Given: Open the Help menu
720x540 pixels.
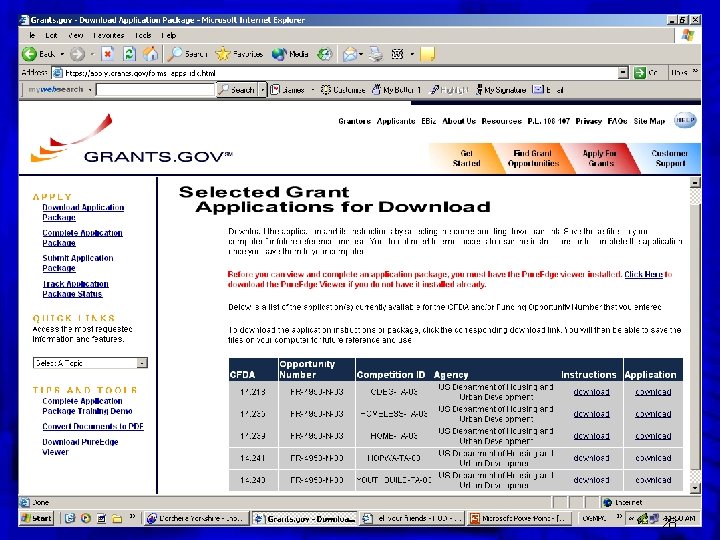Looking at the screenshot, I should [x=169, y=35].
